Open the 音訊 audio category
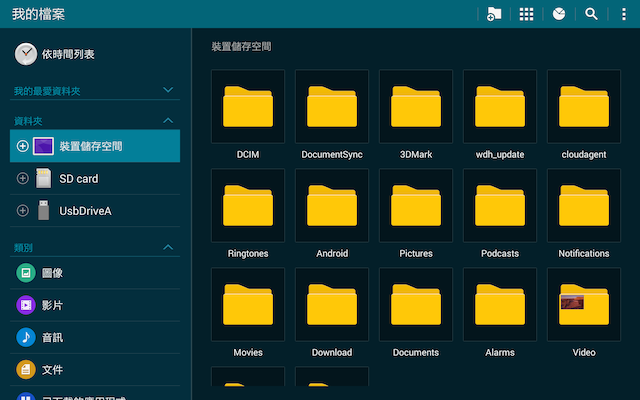This screenshot has height=400, width=640. coord(95,337)
